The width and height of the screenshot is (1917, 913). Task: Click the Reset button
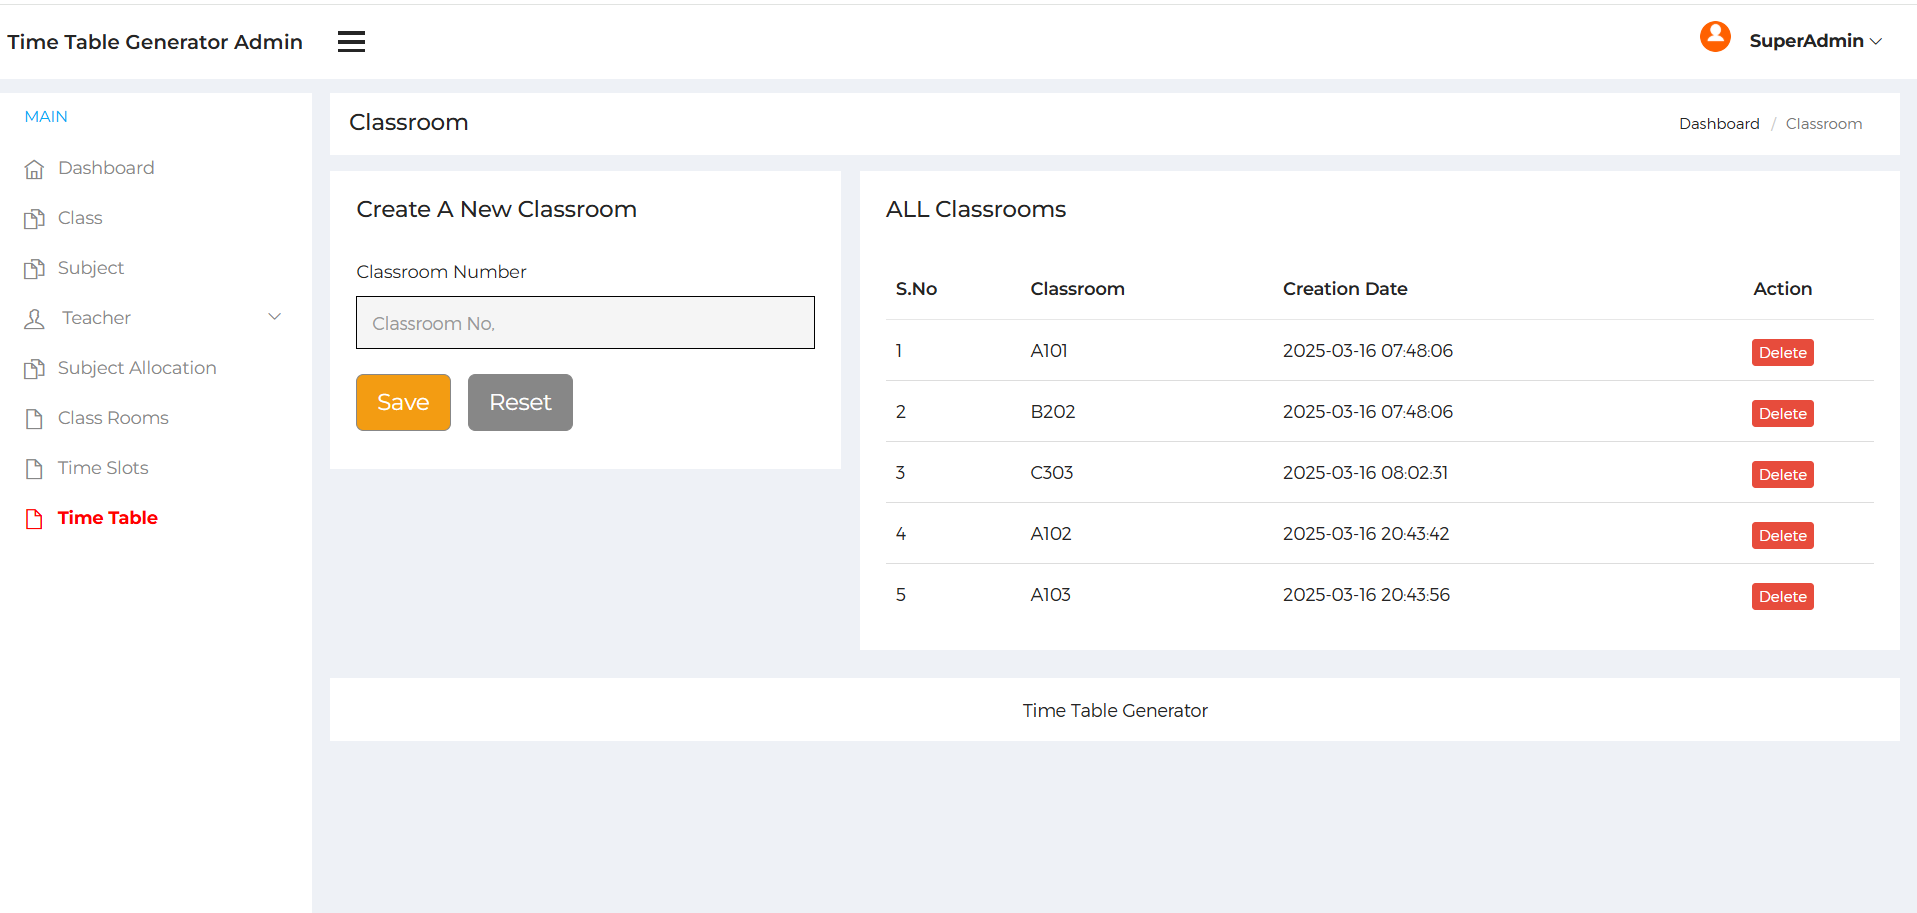520,402
